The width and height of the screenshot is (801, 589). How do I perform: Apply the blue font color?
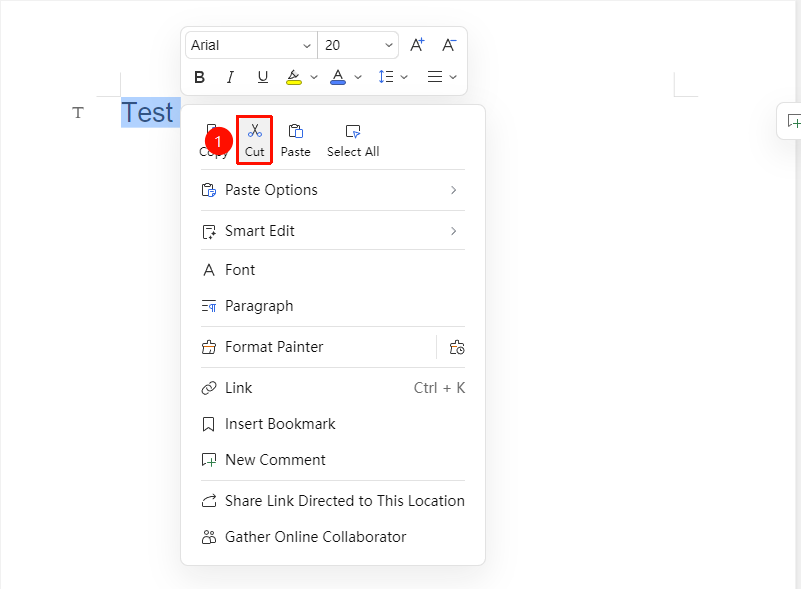(338, 77)
